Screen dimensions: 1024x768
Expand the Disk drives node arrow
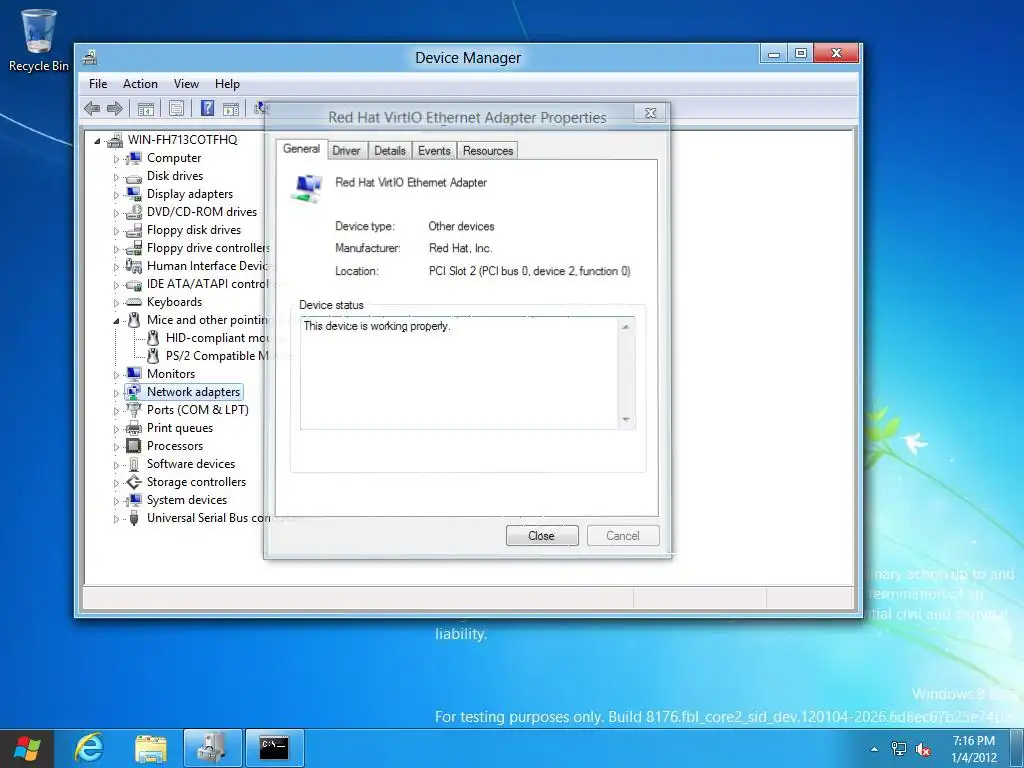point(116,177)
